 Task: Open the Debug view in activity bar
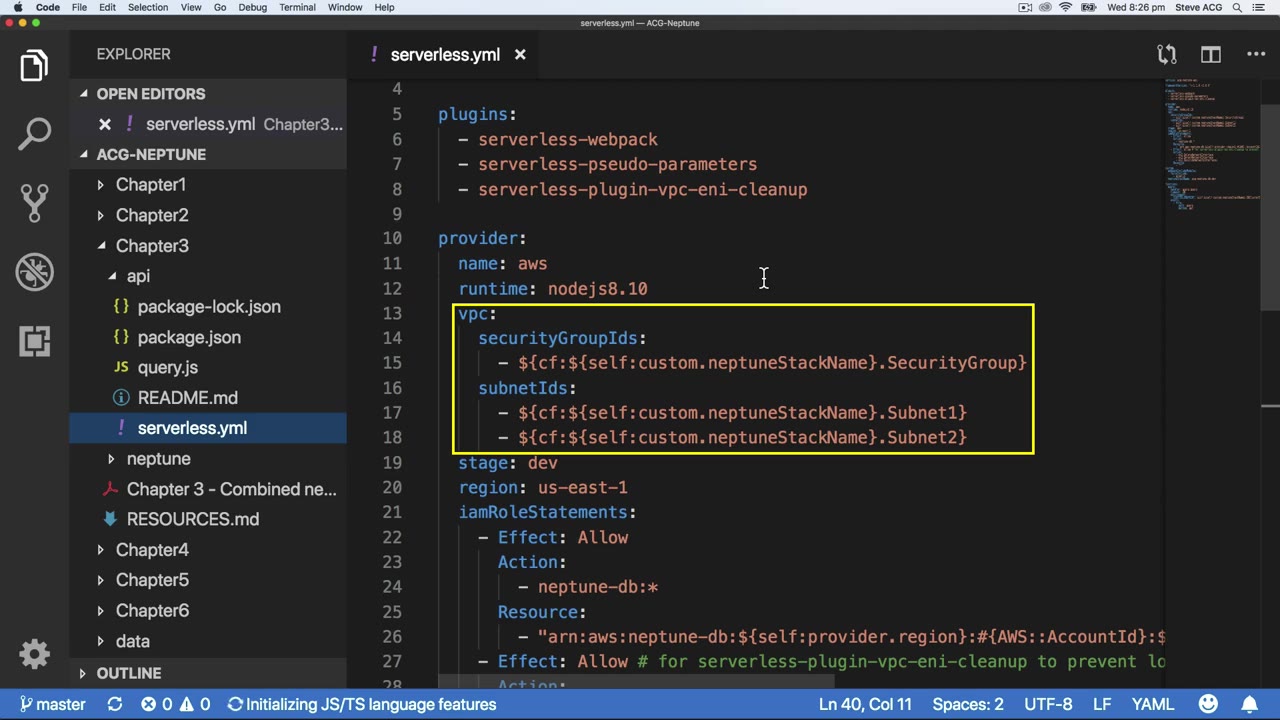[x=34, y=272]
